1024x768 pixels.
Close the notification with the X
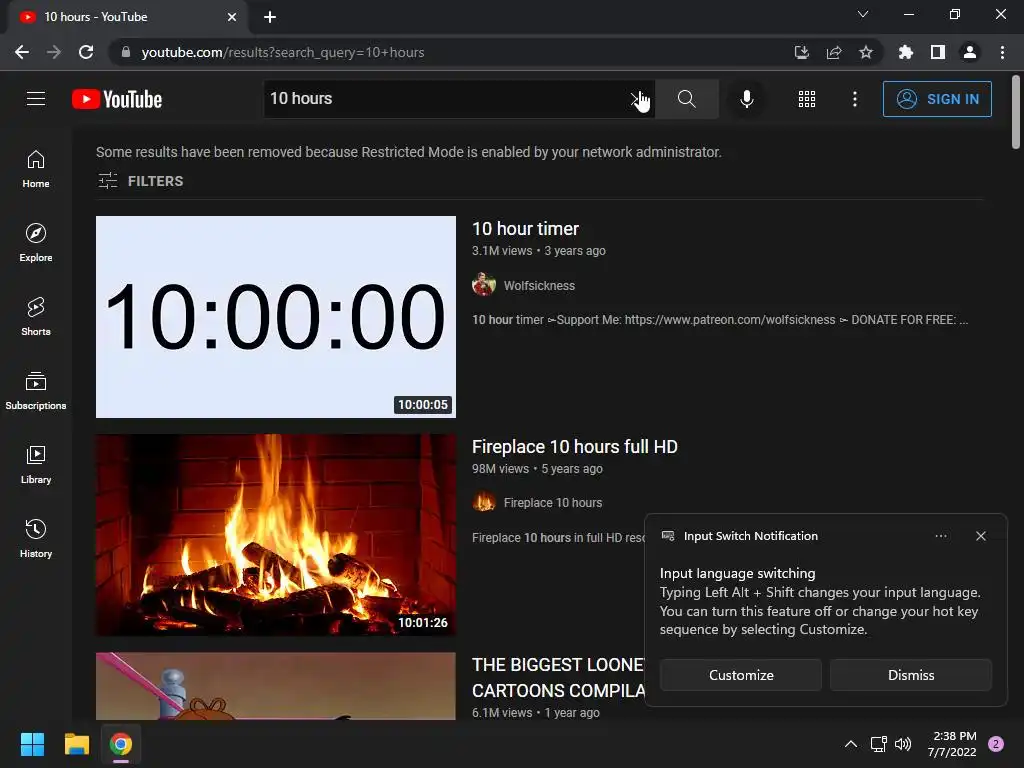(x=980, y=536)
